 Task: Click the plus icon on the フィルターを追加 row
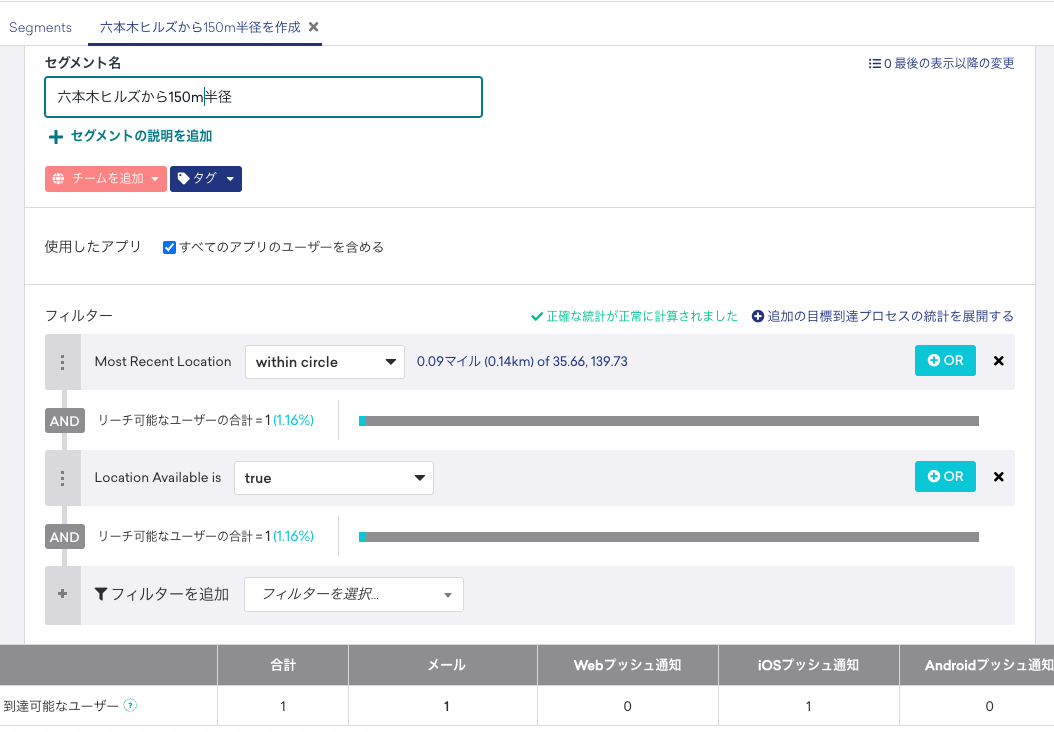(63, 594)
